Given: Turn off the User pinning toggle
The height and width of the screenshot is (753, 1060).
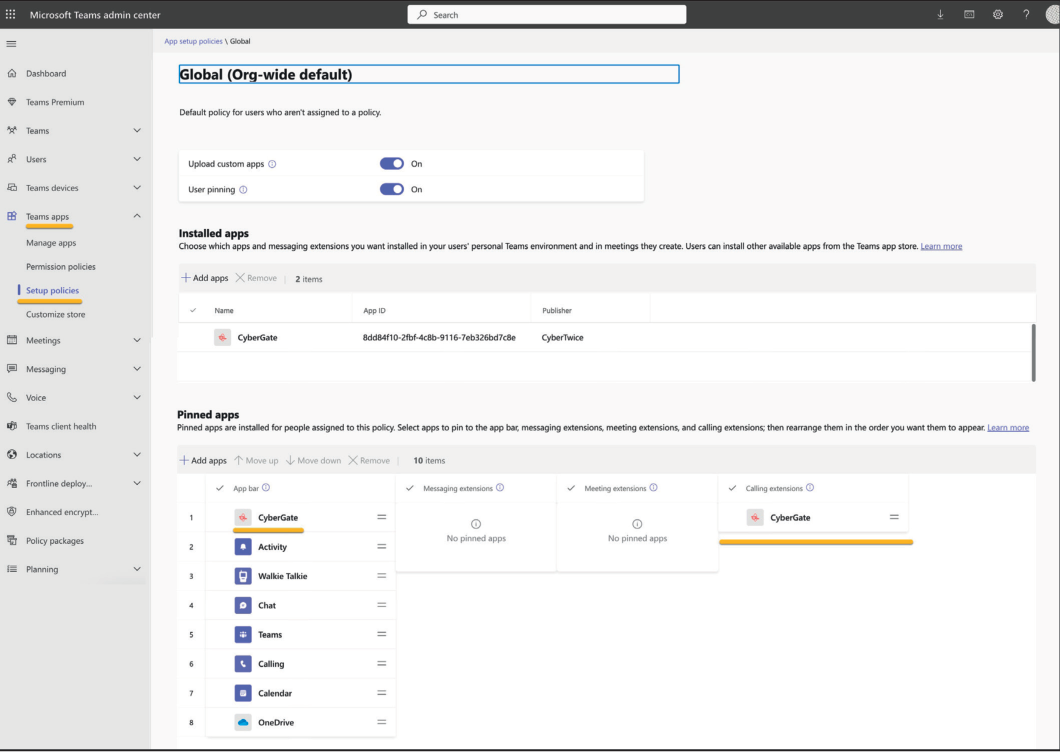Looking at the screenshot, I should (392, 189).
